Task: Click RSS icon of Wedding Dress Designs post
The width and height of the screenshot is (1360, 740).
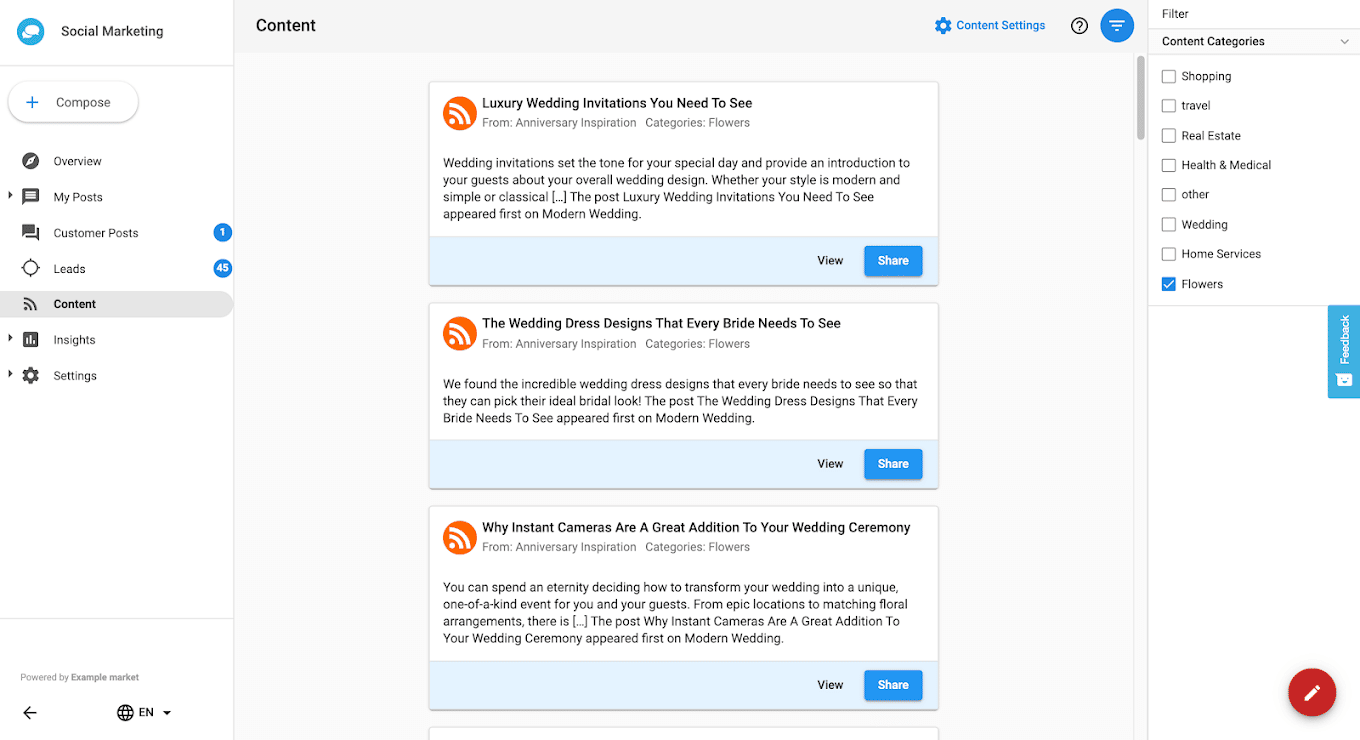Action: pos(459,334)
